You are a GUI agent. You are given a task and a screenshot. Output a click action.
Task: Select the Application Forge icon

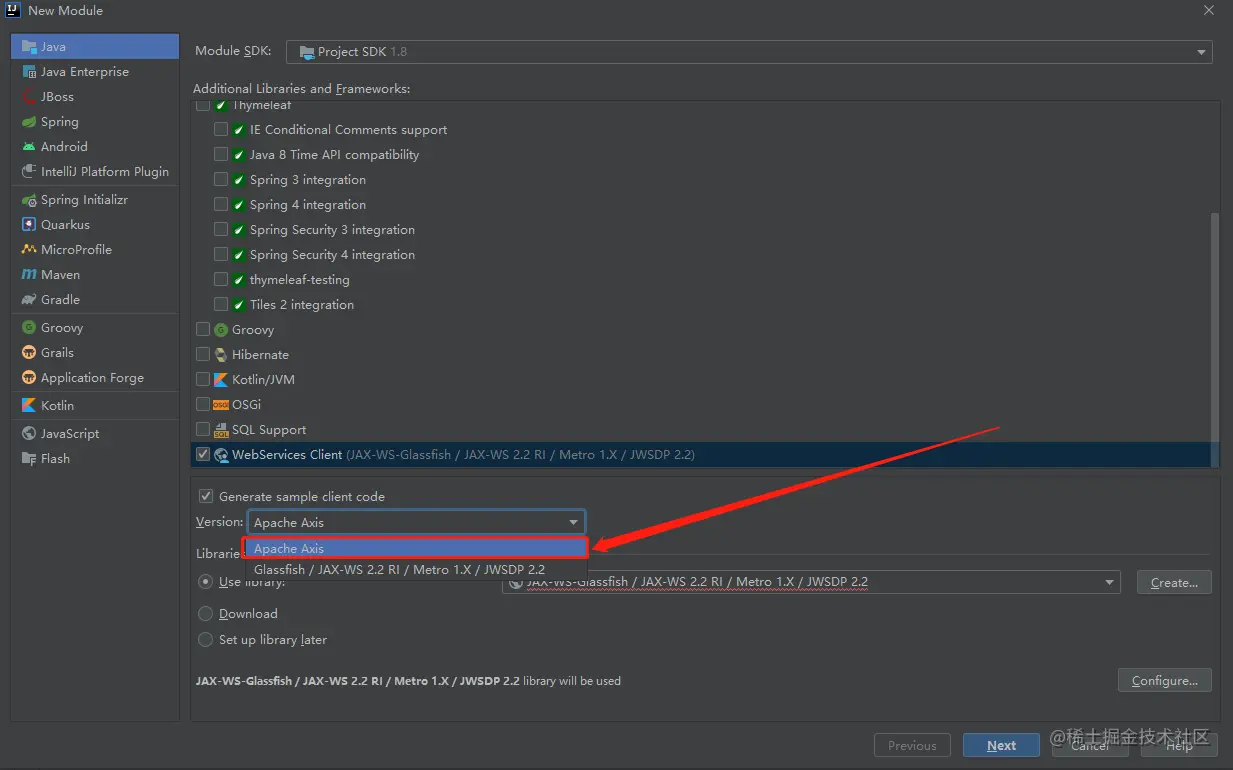pyautogui.click(x=29, y=378)
